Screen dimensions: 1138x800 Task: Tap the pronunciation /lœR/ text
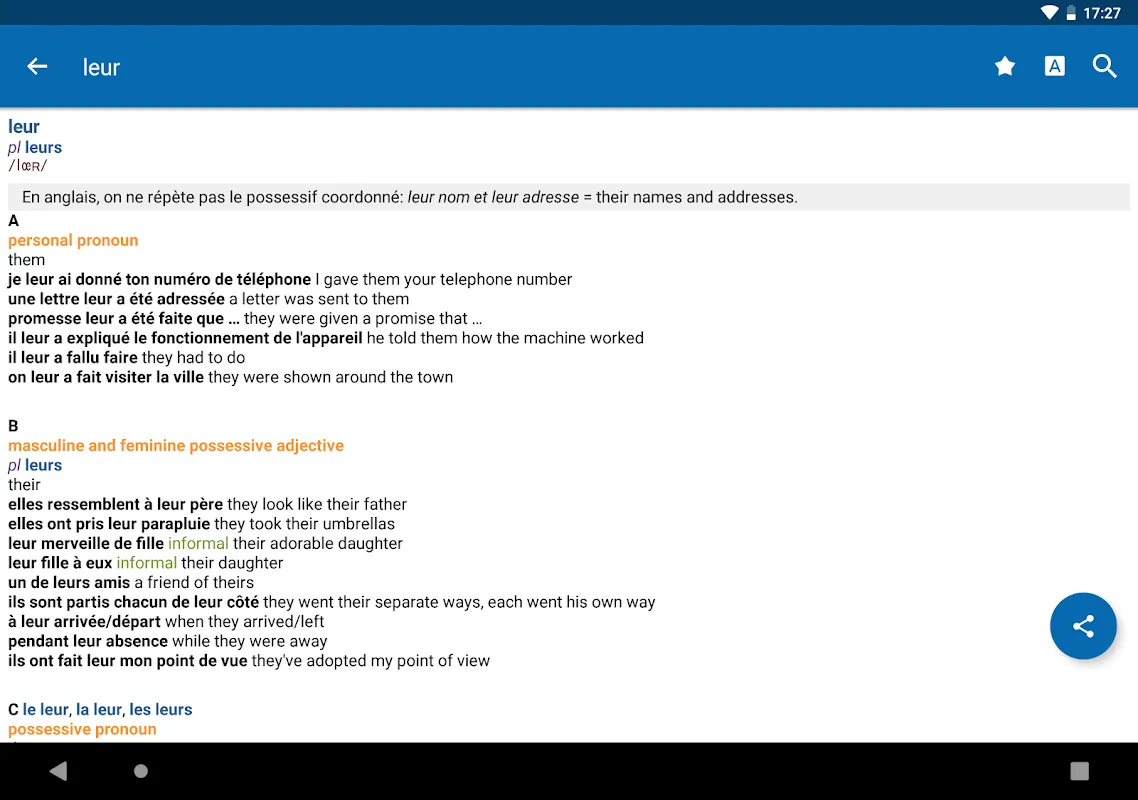point(28,166)
